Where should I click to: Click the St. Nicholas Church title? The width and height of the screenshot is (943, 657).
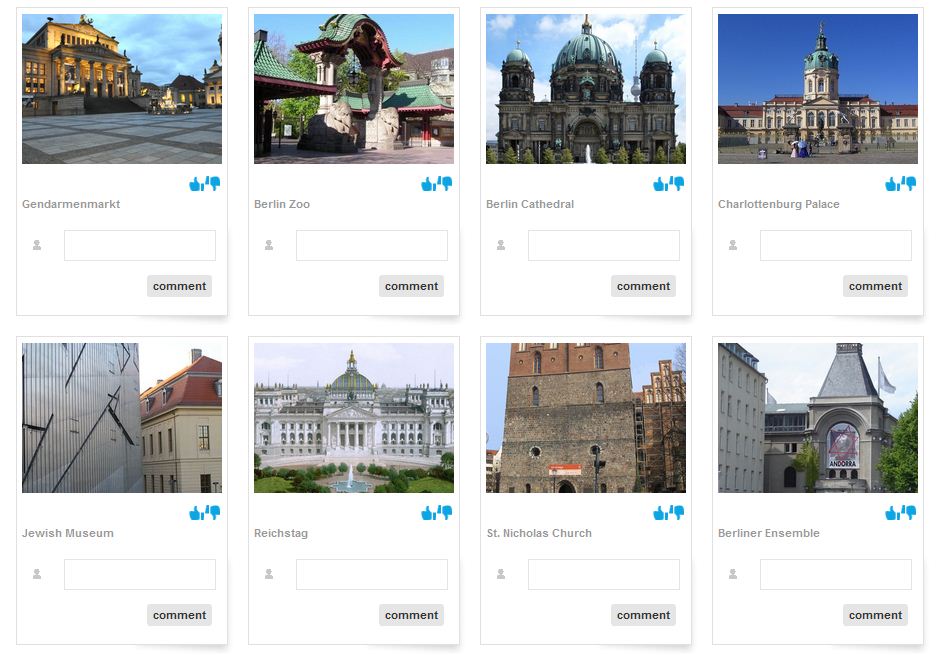coord(539,533)
